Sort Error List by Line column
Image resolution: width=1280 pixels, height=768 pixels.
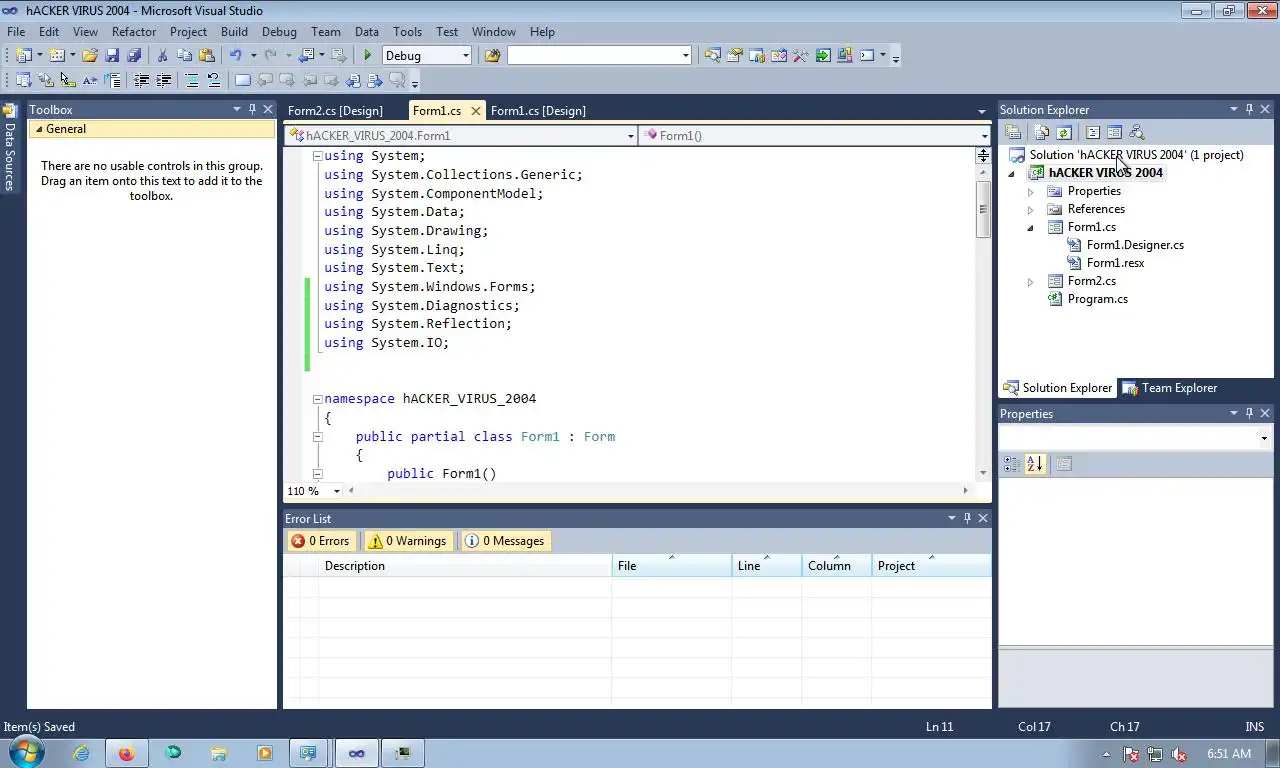766,566
